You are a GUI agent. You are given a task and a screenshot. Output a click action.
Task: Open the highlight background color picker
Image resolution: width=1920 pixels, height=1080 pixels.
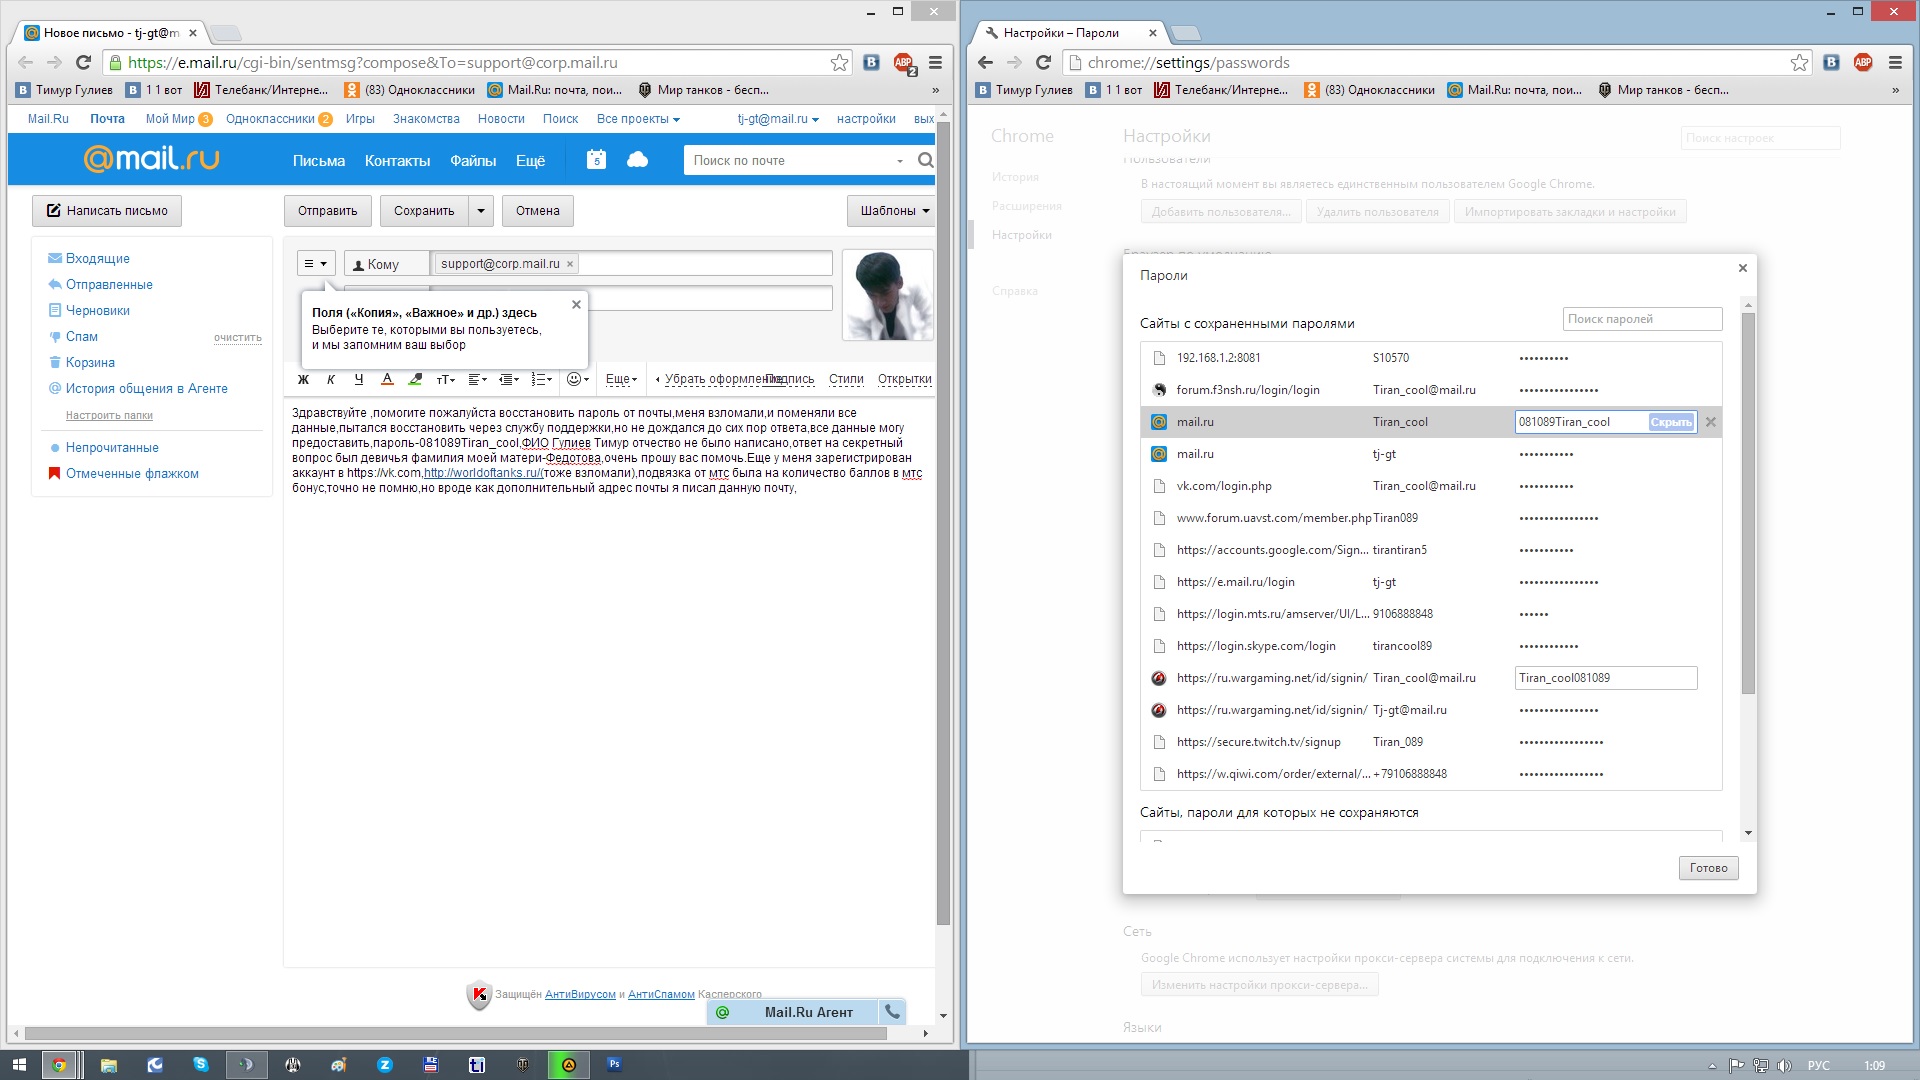pos(415,380)
